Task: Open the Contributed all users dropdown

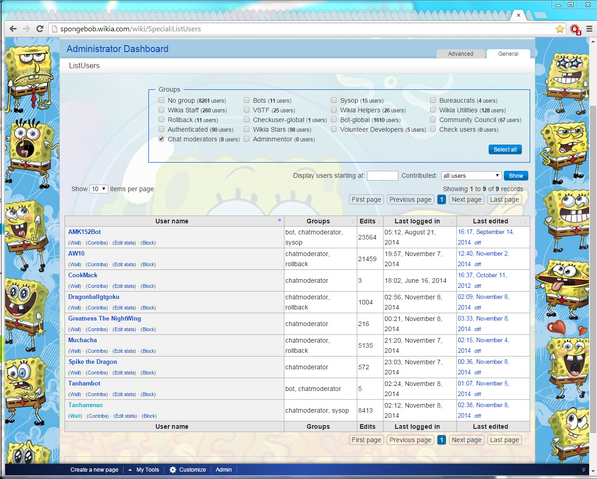Action: coord(471,176)
